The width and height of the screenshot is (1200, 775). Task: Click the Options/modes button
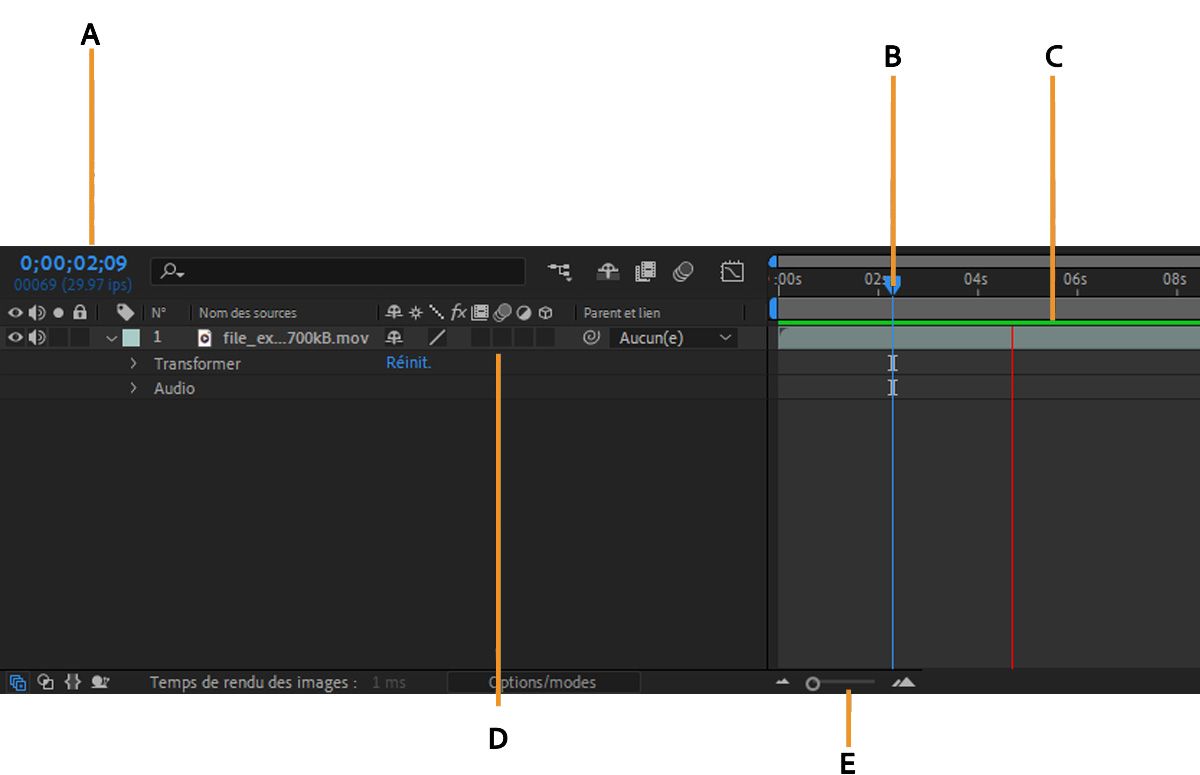point(543,682)
